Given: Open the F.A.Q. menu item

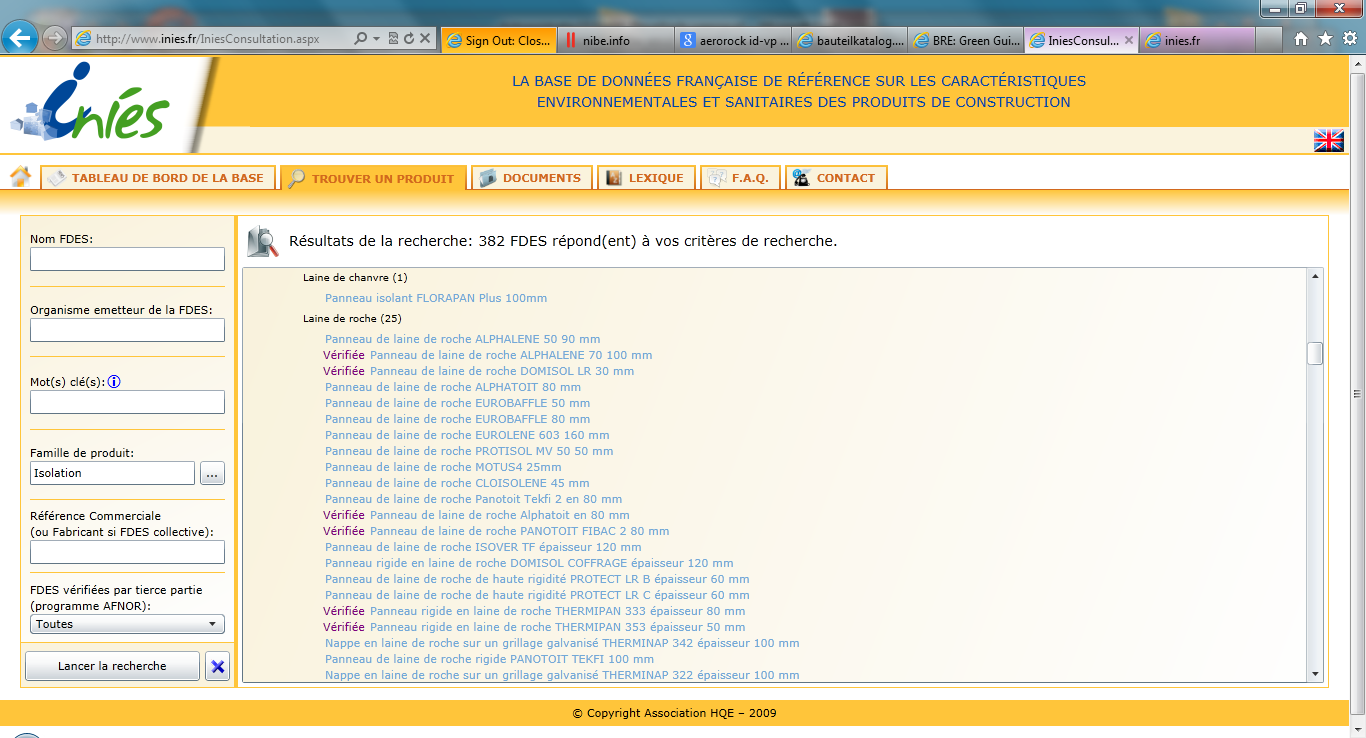Looking at the screenshot, I should 740,178.
